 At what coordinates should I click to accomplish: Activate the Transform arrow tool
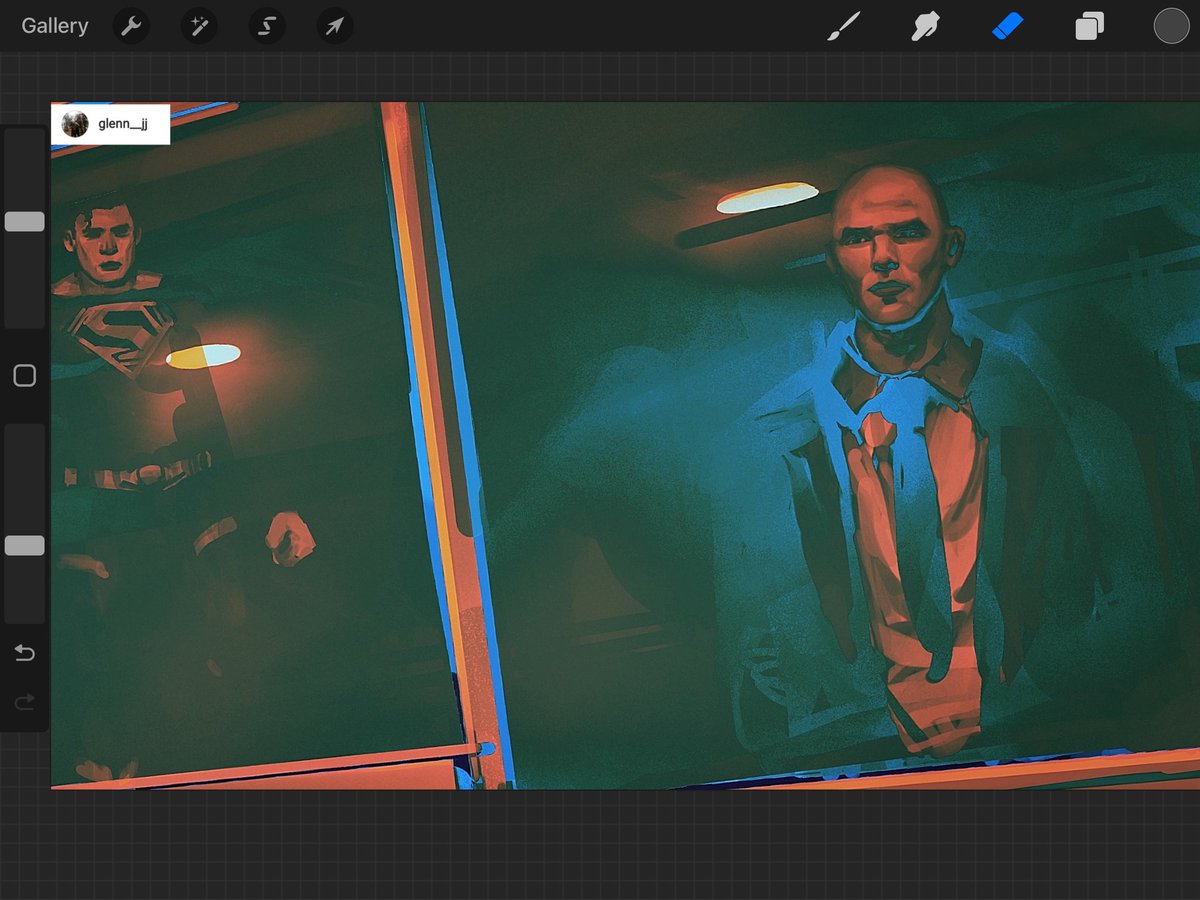335,26
